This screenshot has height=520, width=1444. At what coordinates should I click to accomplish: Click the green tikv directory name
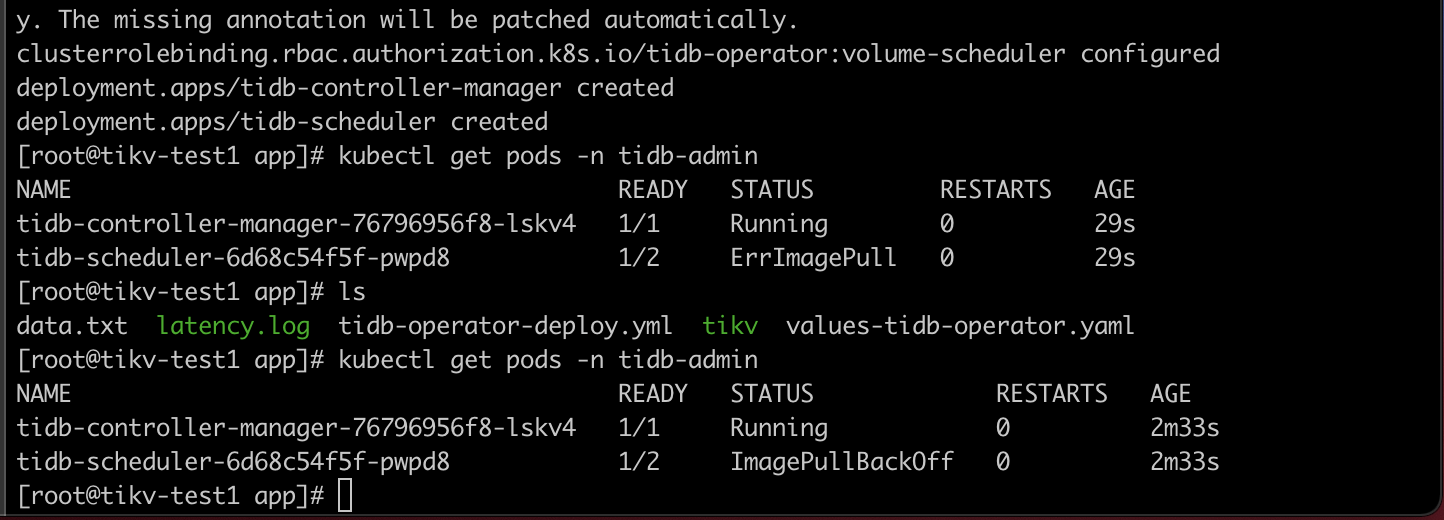coord(730,325)
